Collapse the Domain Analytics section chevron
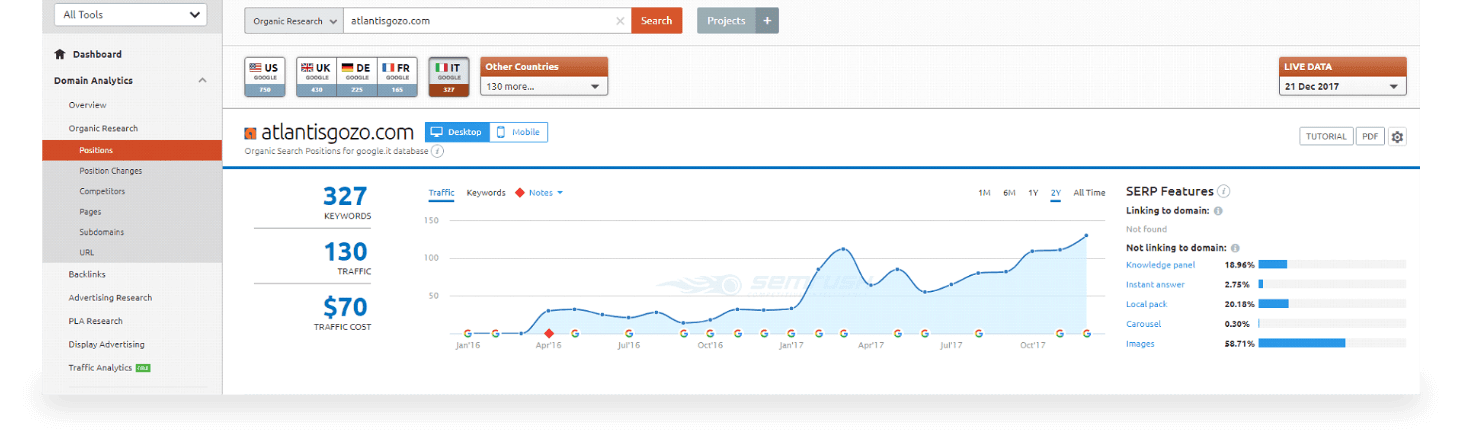Screen dimensions: 1462x447 pyautogui.click(x=202, y=81)
